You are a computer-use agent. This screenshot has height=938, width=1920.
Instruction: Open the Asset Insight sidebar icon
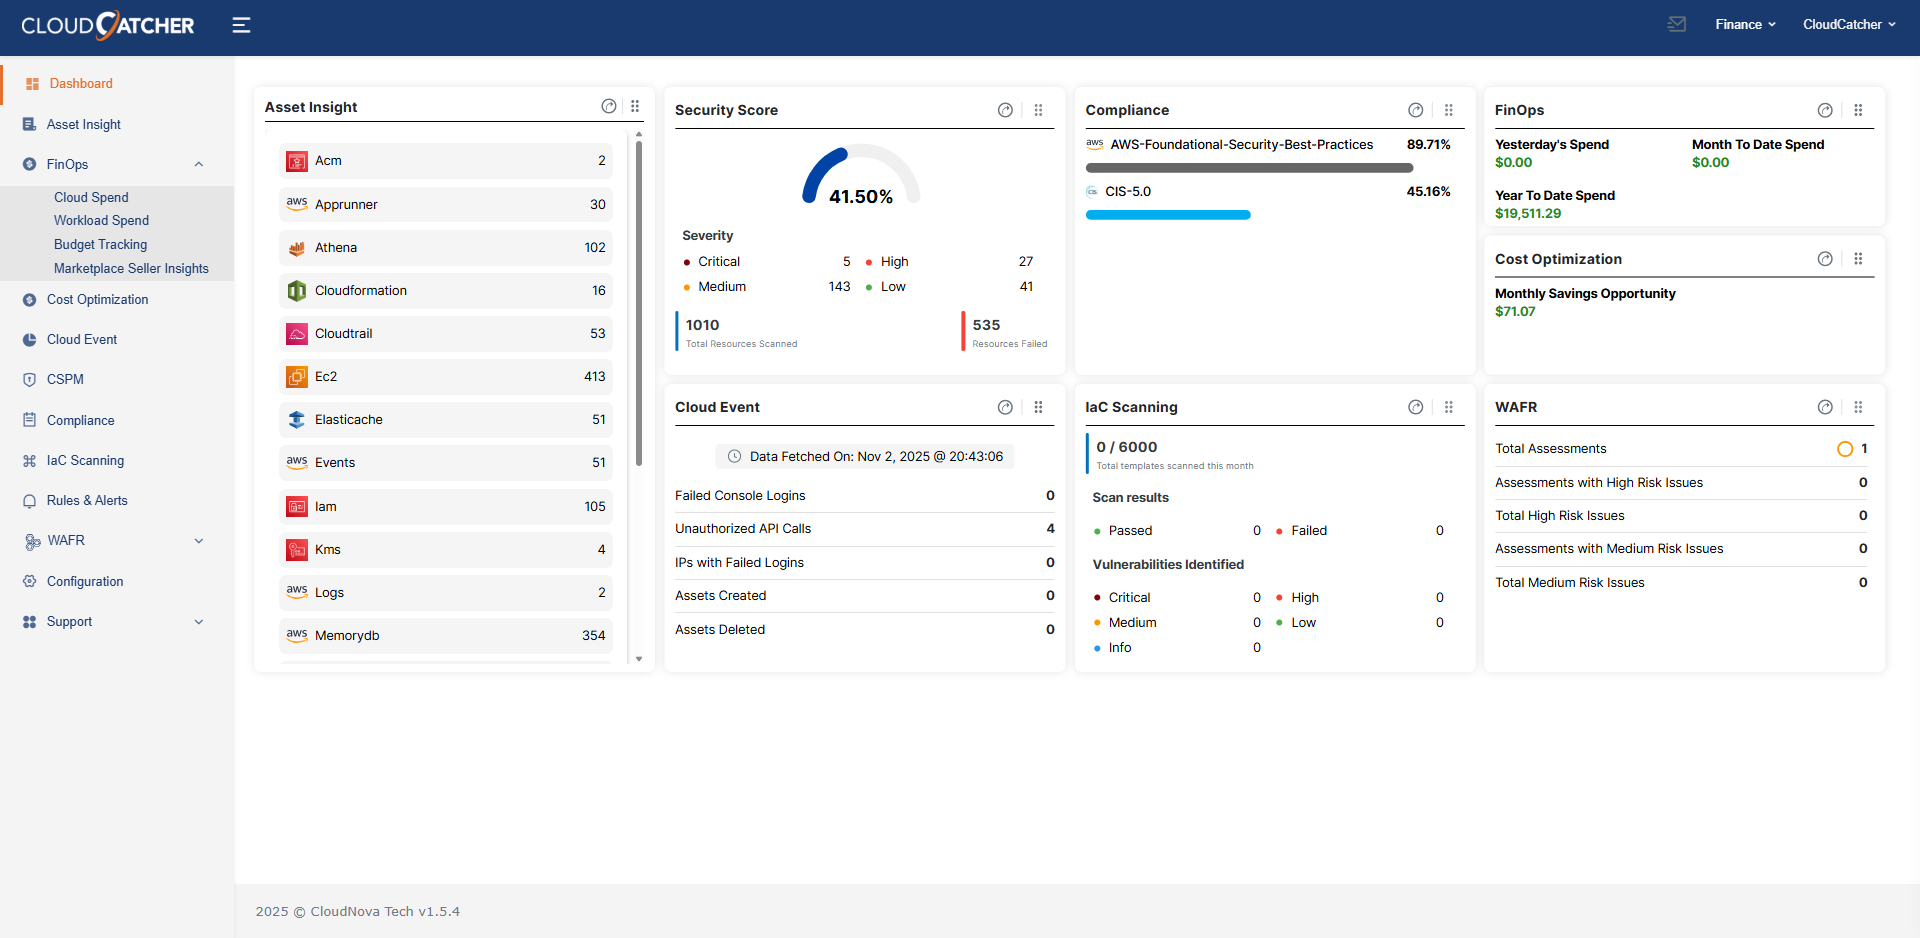tap(30, 124)
